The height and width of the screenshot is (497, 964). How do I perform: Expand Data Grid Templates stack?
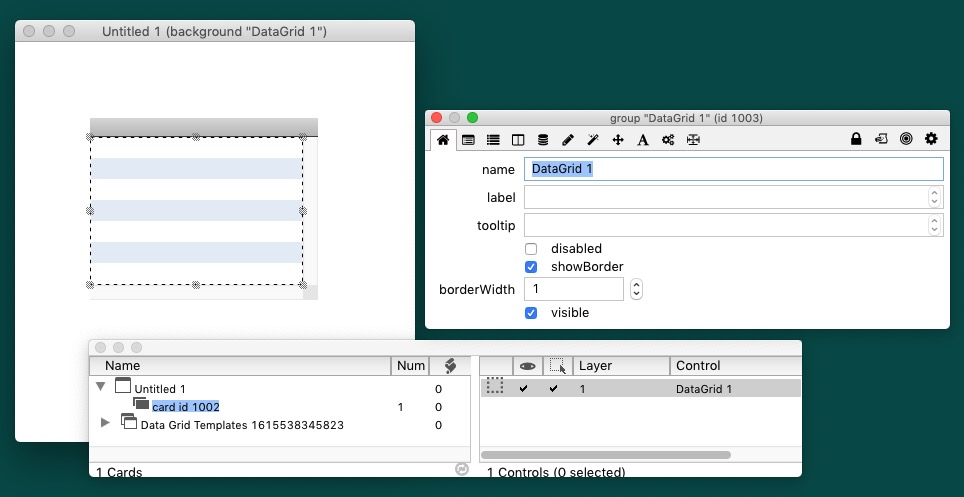coord(106,423)
